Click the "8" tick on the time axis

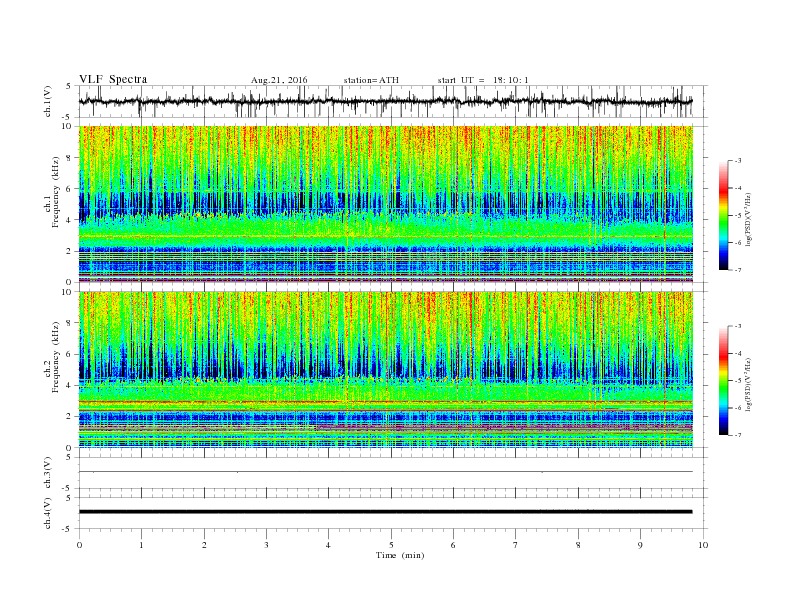pyautogui.click(x=578, y=545)
